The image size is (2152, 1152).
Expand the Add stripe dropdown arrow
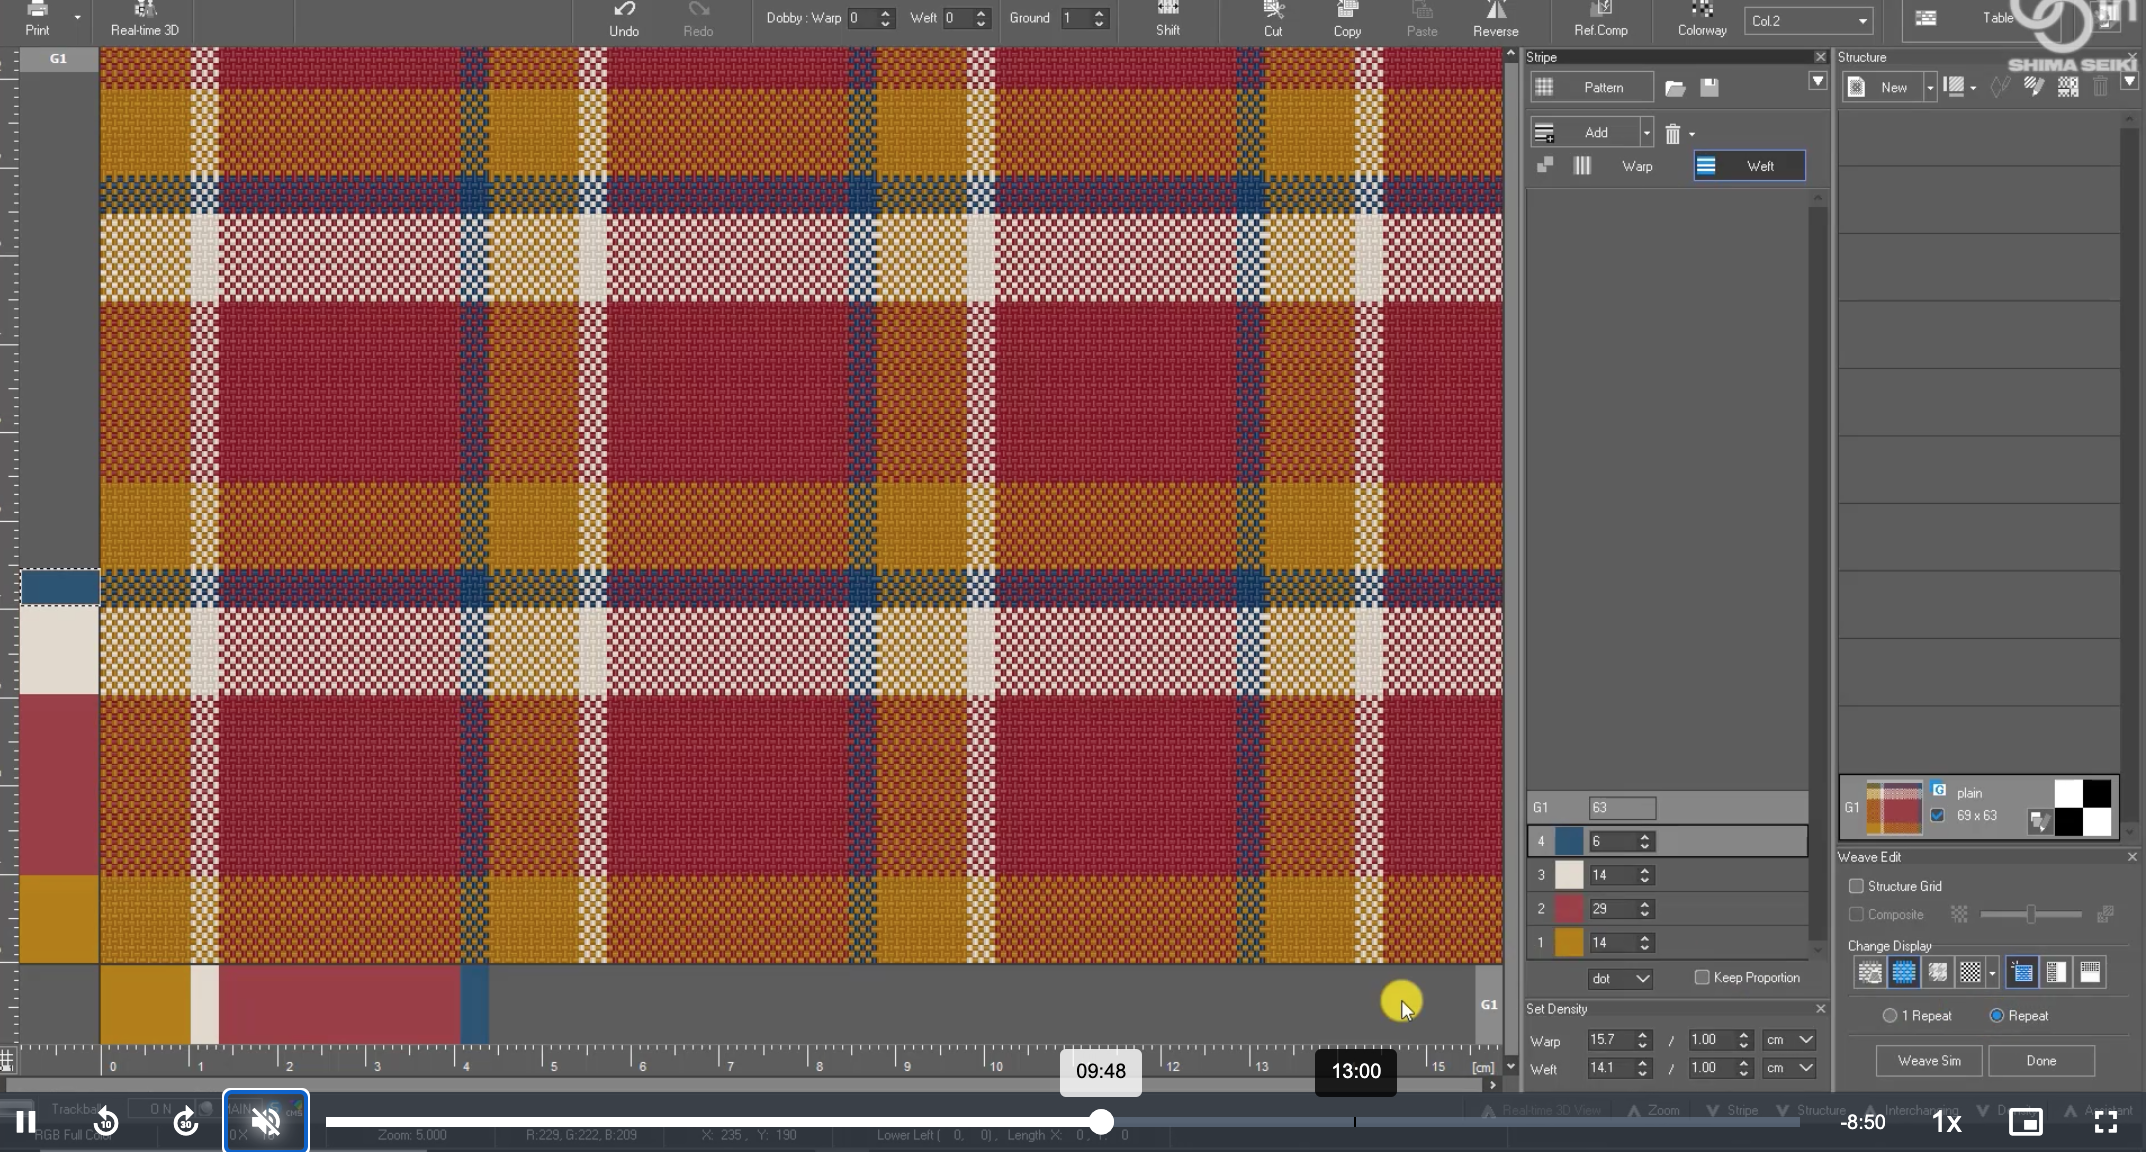(1646, 133)
